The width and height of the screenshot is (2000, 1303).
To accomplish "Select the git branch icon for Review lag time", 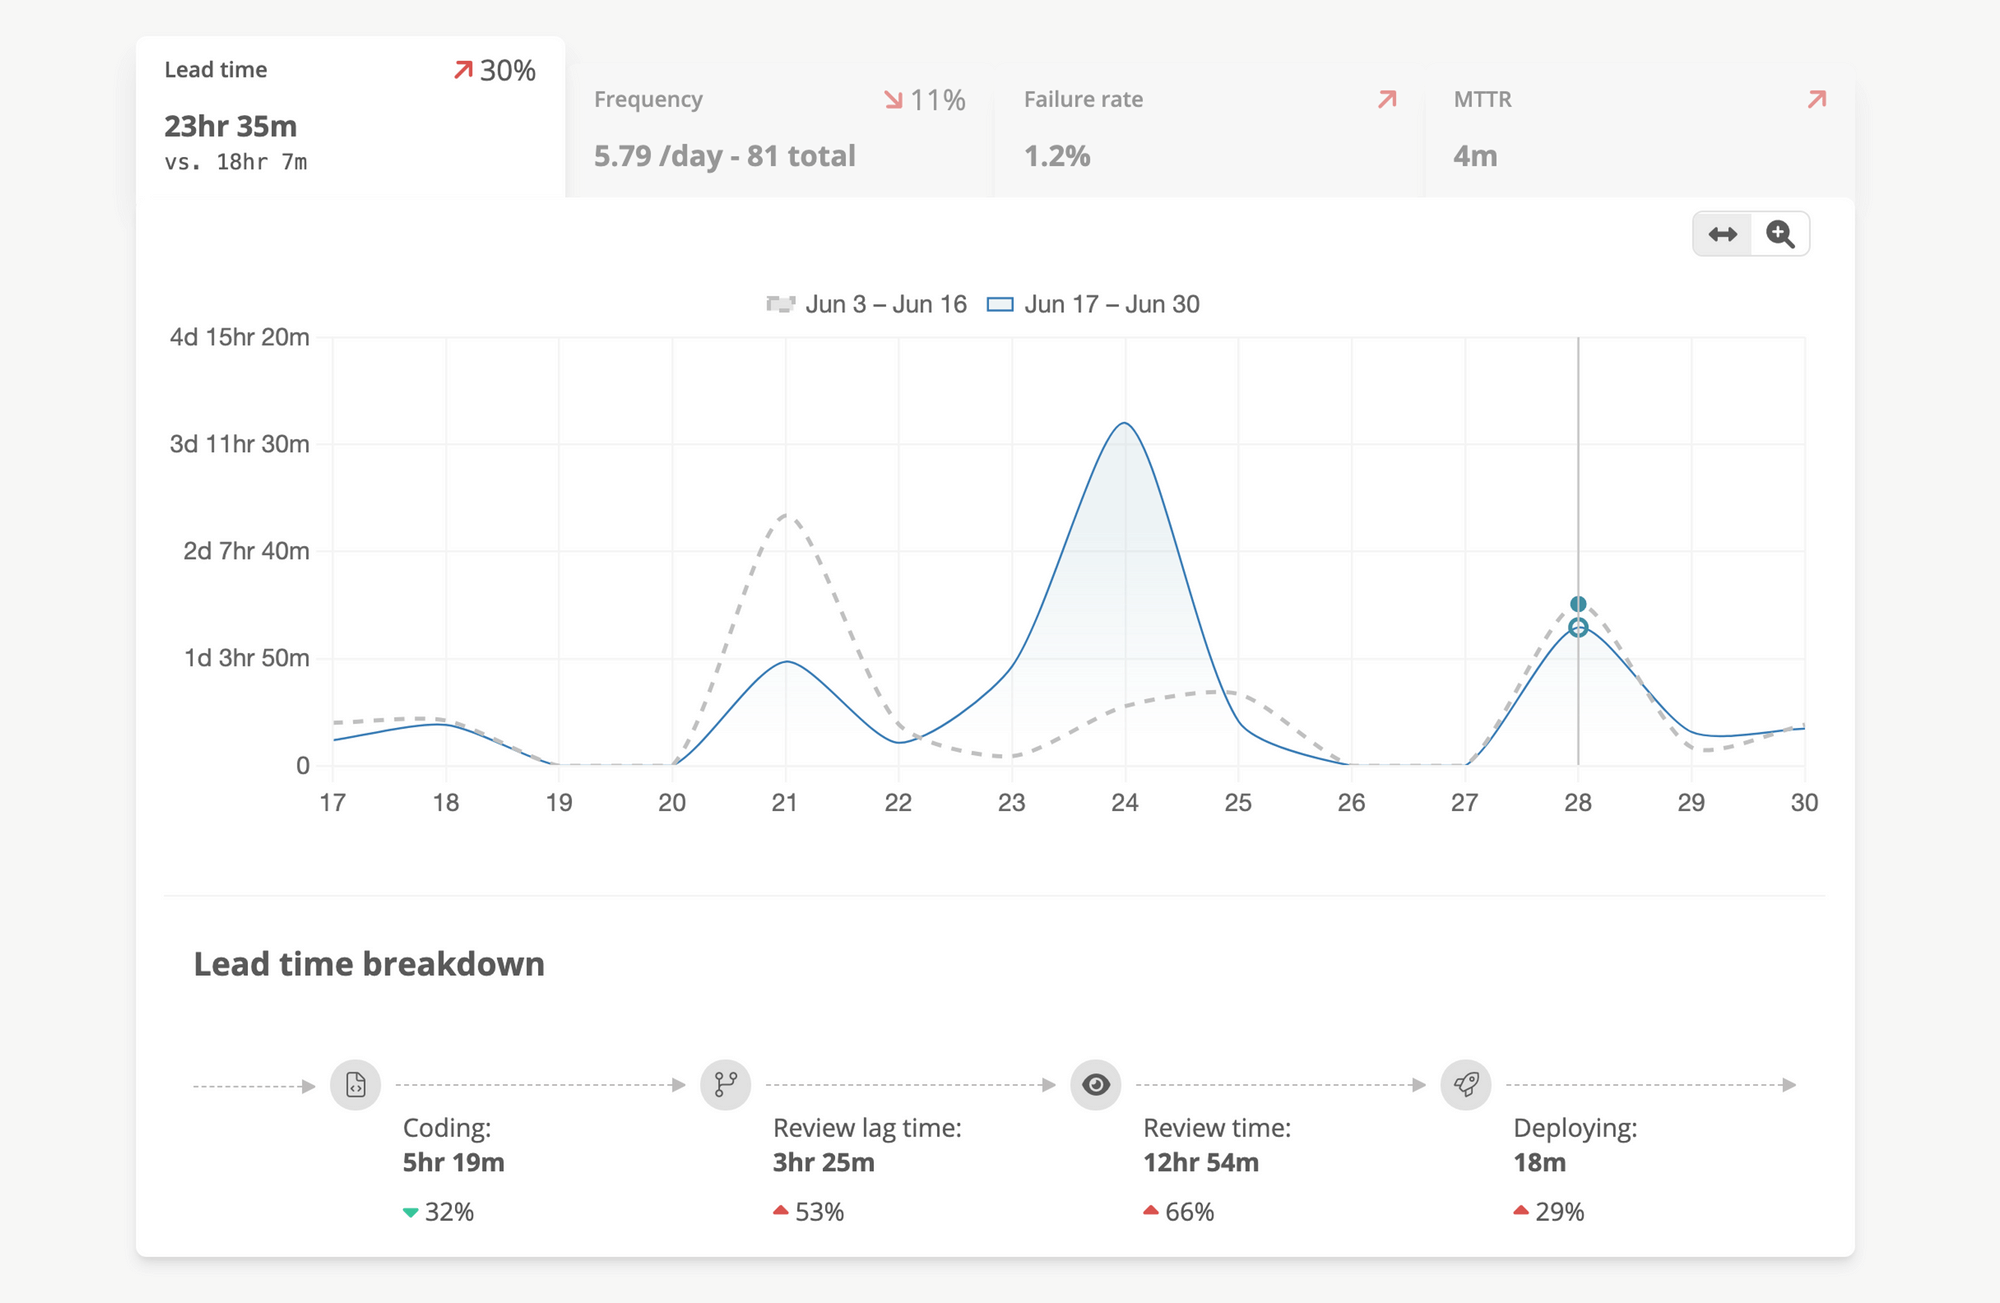I will (725, 1084).
